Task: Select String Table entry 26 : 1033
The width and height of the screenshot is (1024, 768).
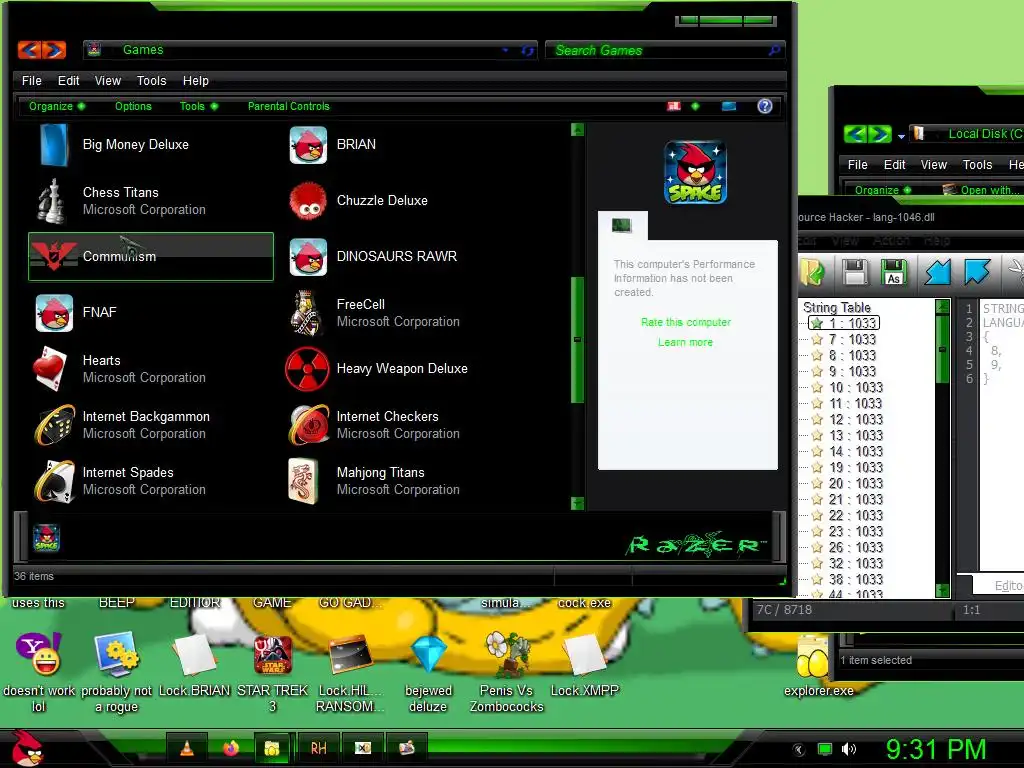Action: [x=855, y=547]
